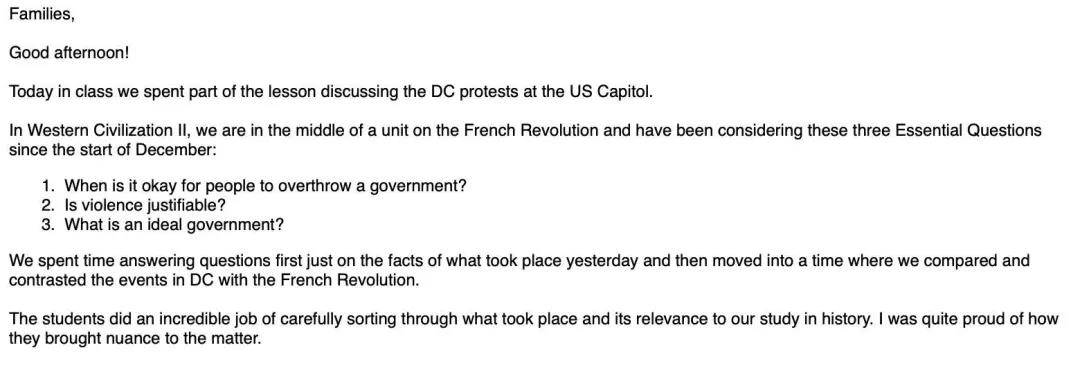This screenshot has width=1080, height=377.
Task: Select list item 'What is an ideal government?'
Action: click(174, 225)
